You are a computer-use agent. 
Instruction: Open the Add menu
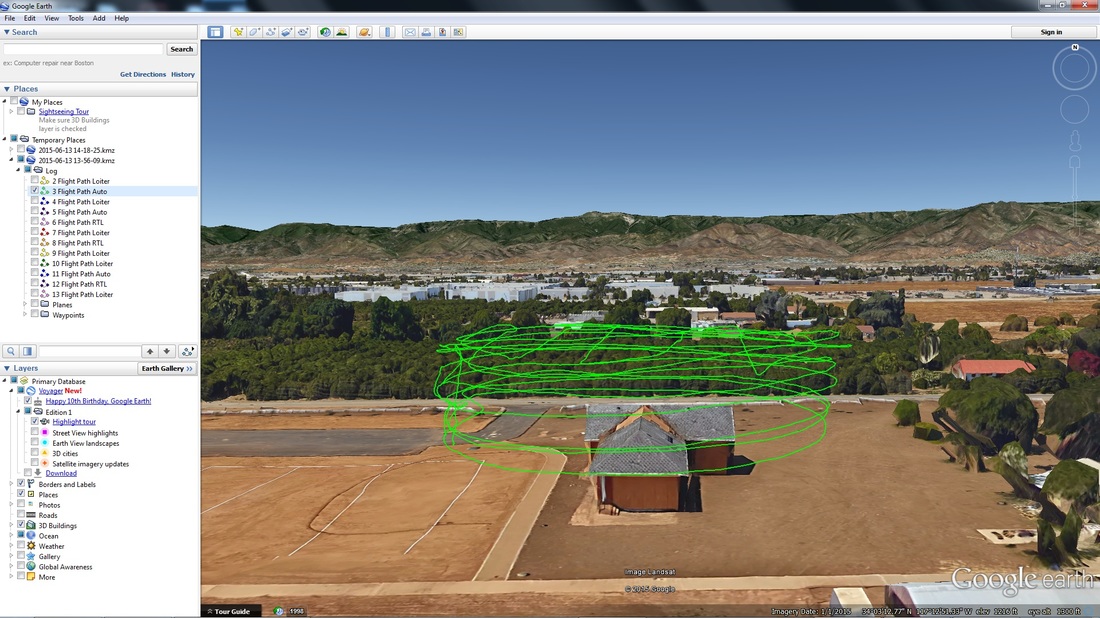click(99, 18)
